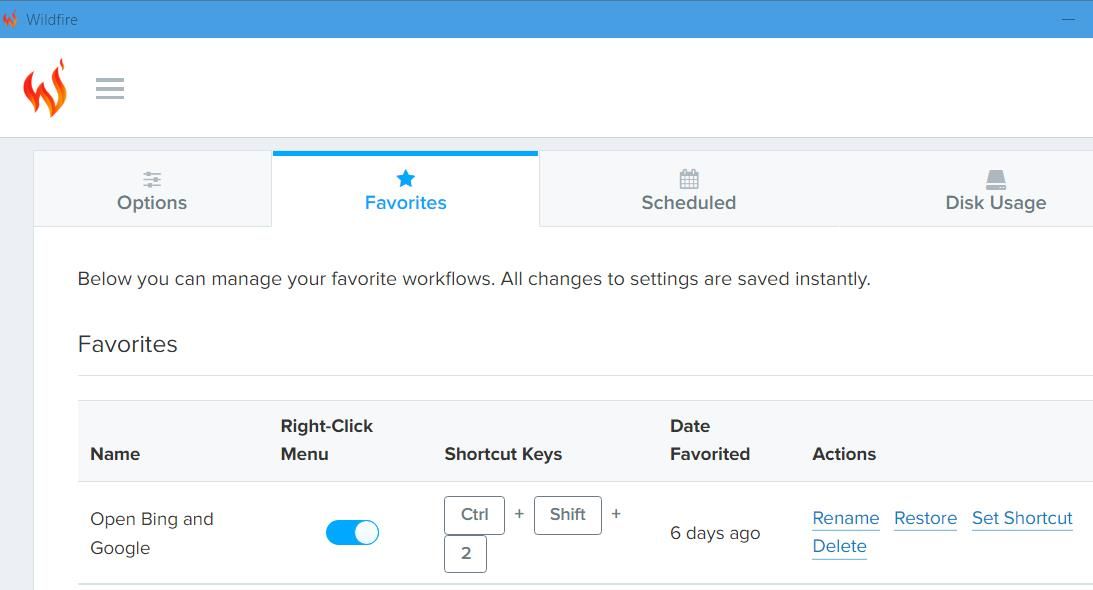Click the Wildfire title bar icon
Image resolution: width=1093 pixels, height=590 pixels.
10,19
